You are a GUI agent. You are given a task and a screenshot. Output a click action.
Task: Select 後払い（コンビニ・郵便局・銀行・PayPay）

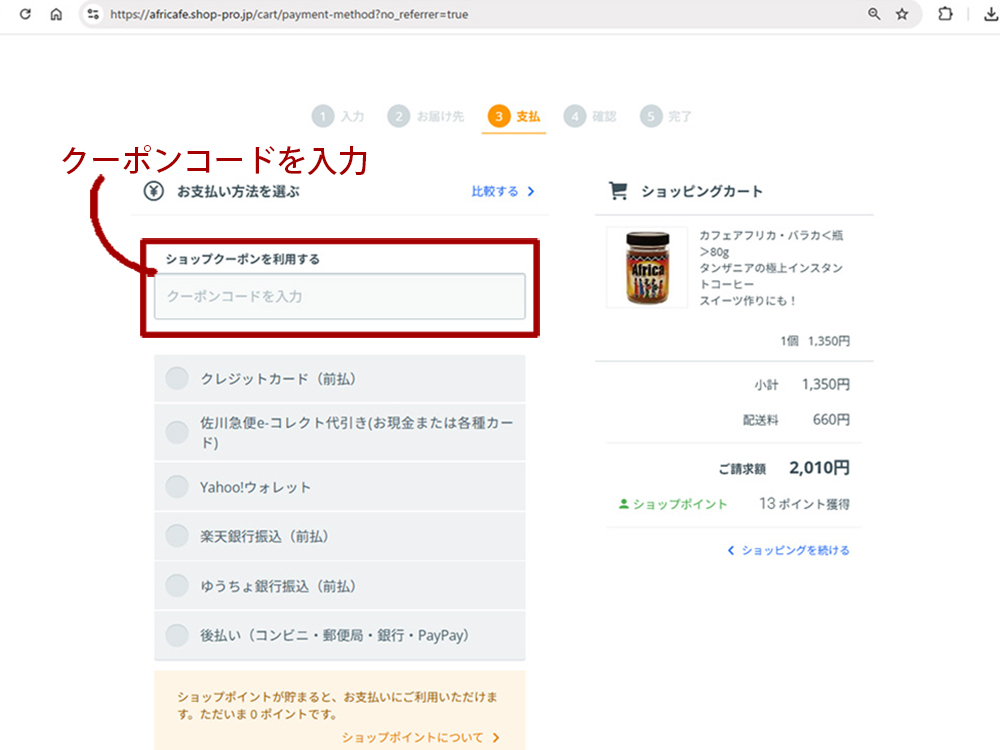(x=177, y=635)
